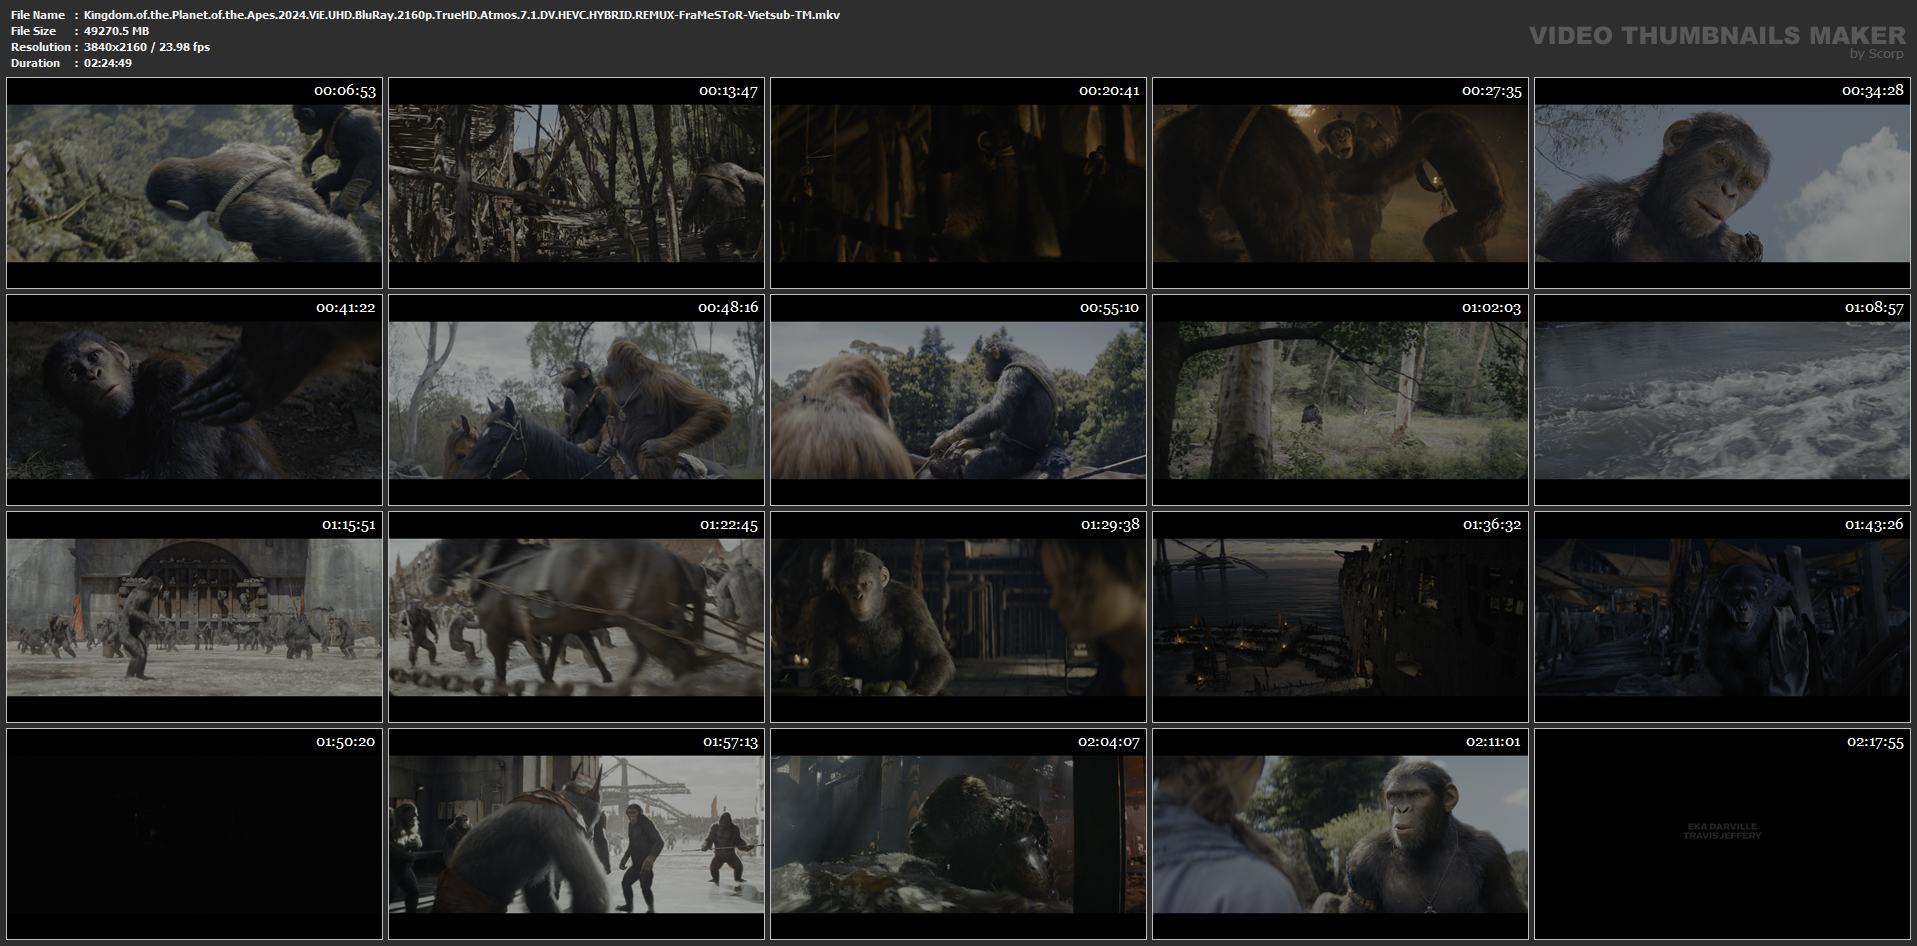
Task: Click the "Resolution" label
Action: point(41,47)
